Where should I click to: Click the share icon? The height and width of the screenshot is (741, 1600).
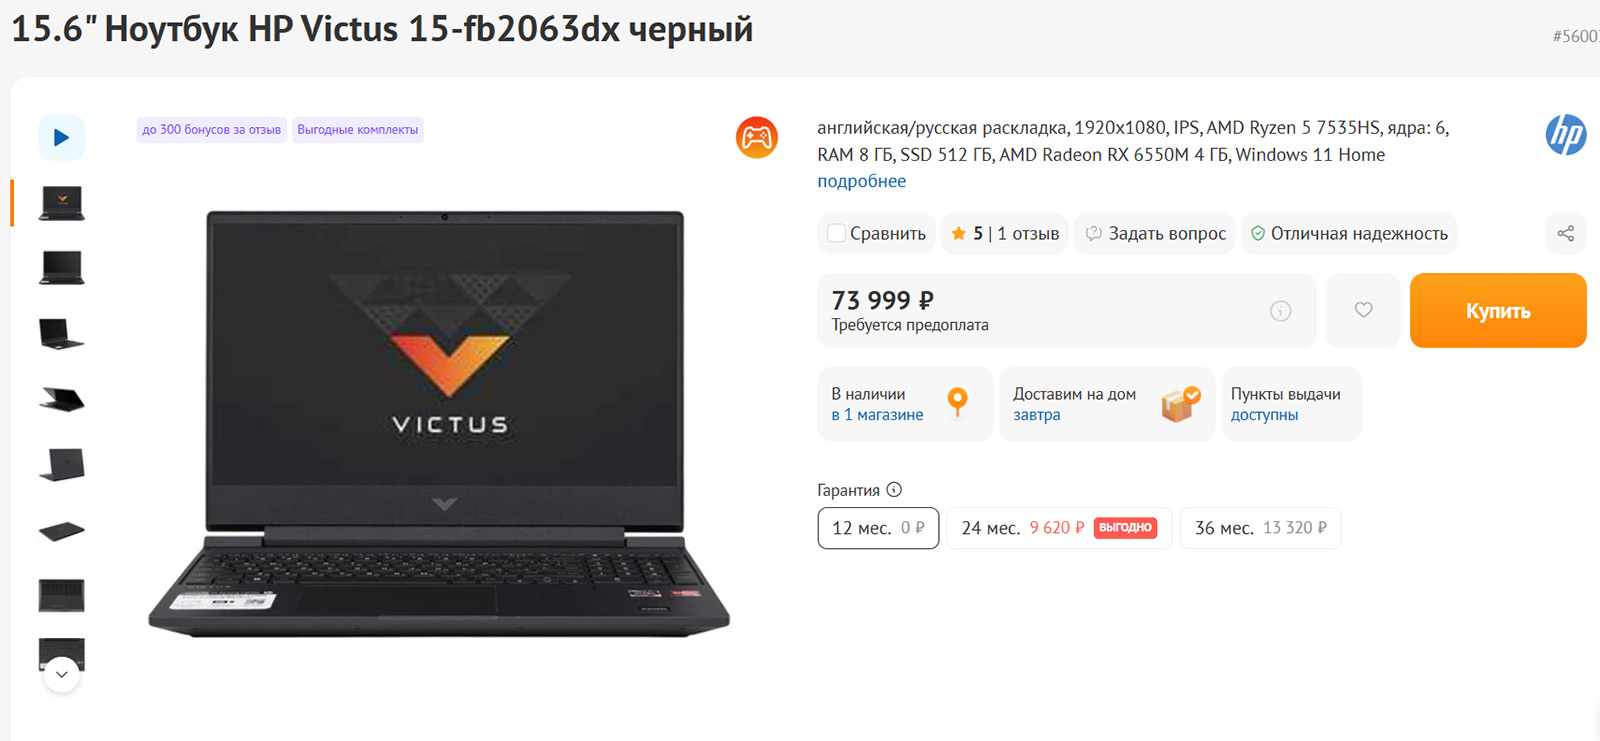[1565, 233]
